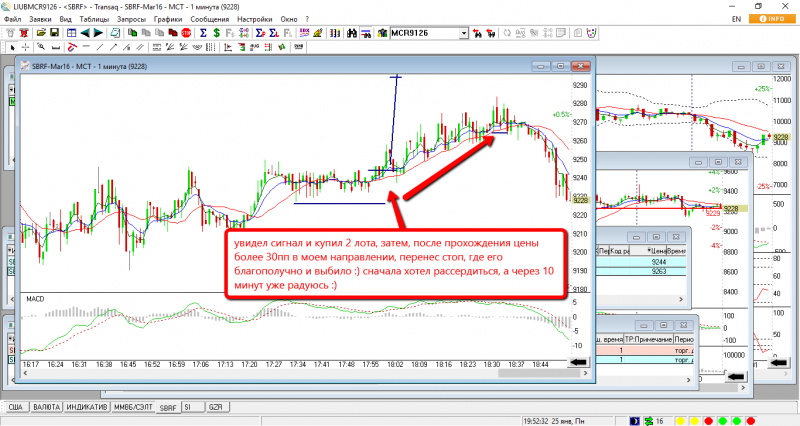Switch to the ВАЛЮТА workspace tab
The height and width of the screenshot is (426, 800).
[x=46, y=407]
